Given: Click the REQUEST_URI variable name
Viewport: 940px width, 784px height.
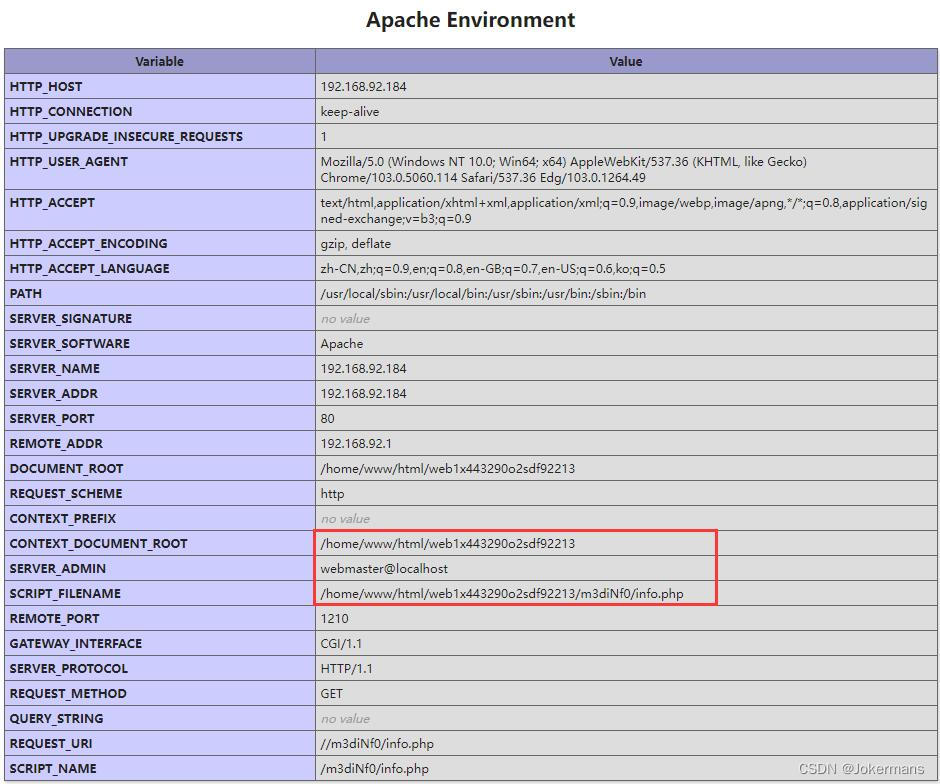Looking at the screenshot, I should 51,744.
